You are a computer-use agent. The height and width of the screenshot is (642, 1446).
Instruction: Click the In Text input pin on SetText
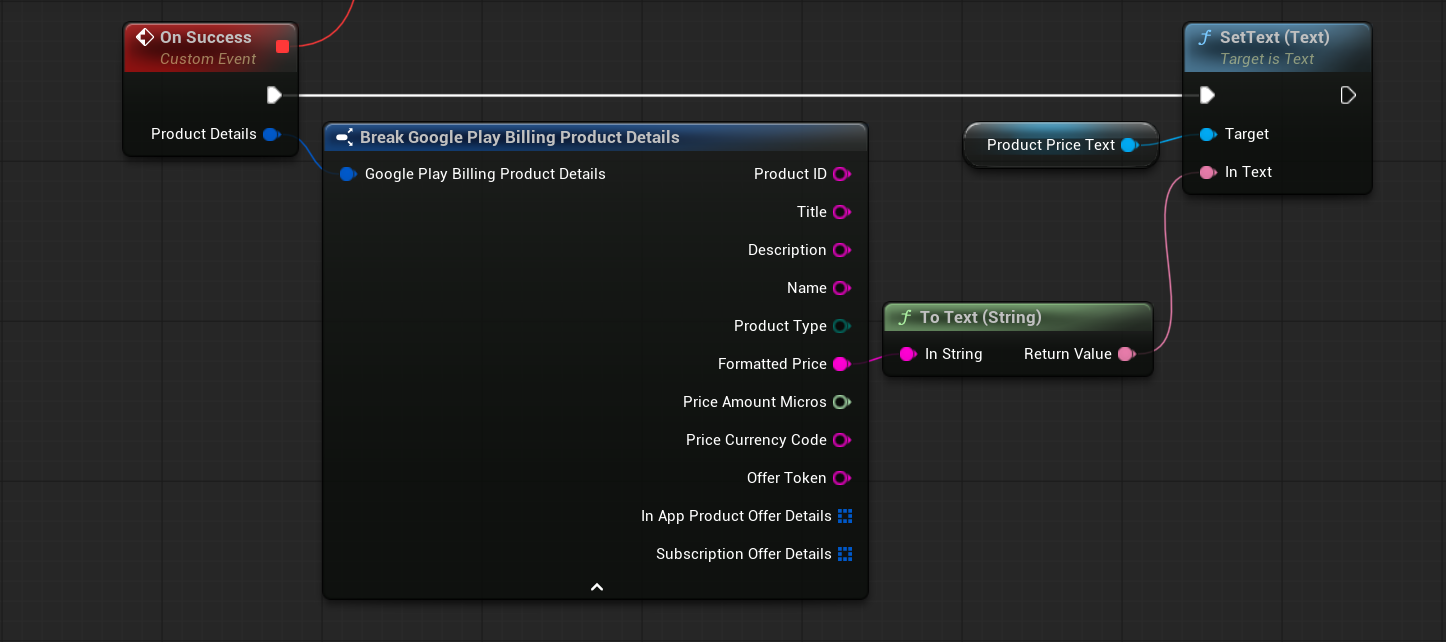coord(1207,172)
